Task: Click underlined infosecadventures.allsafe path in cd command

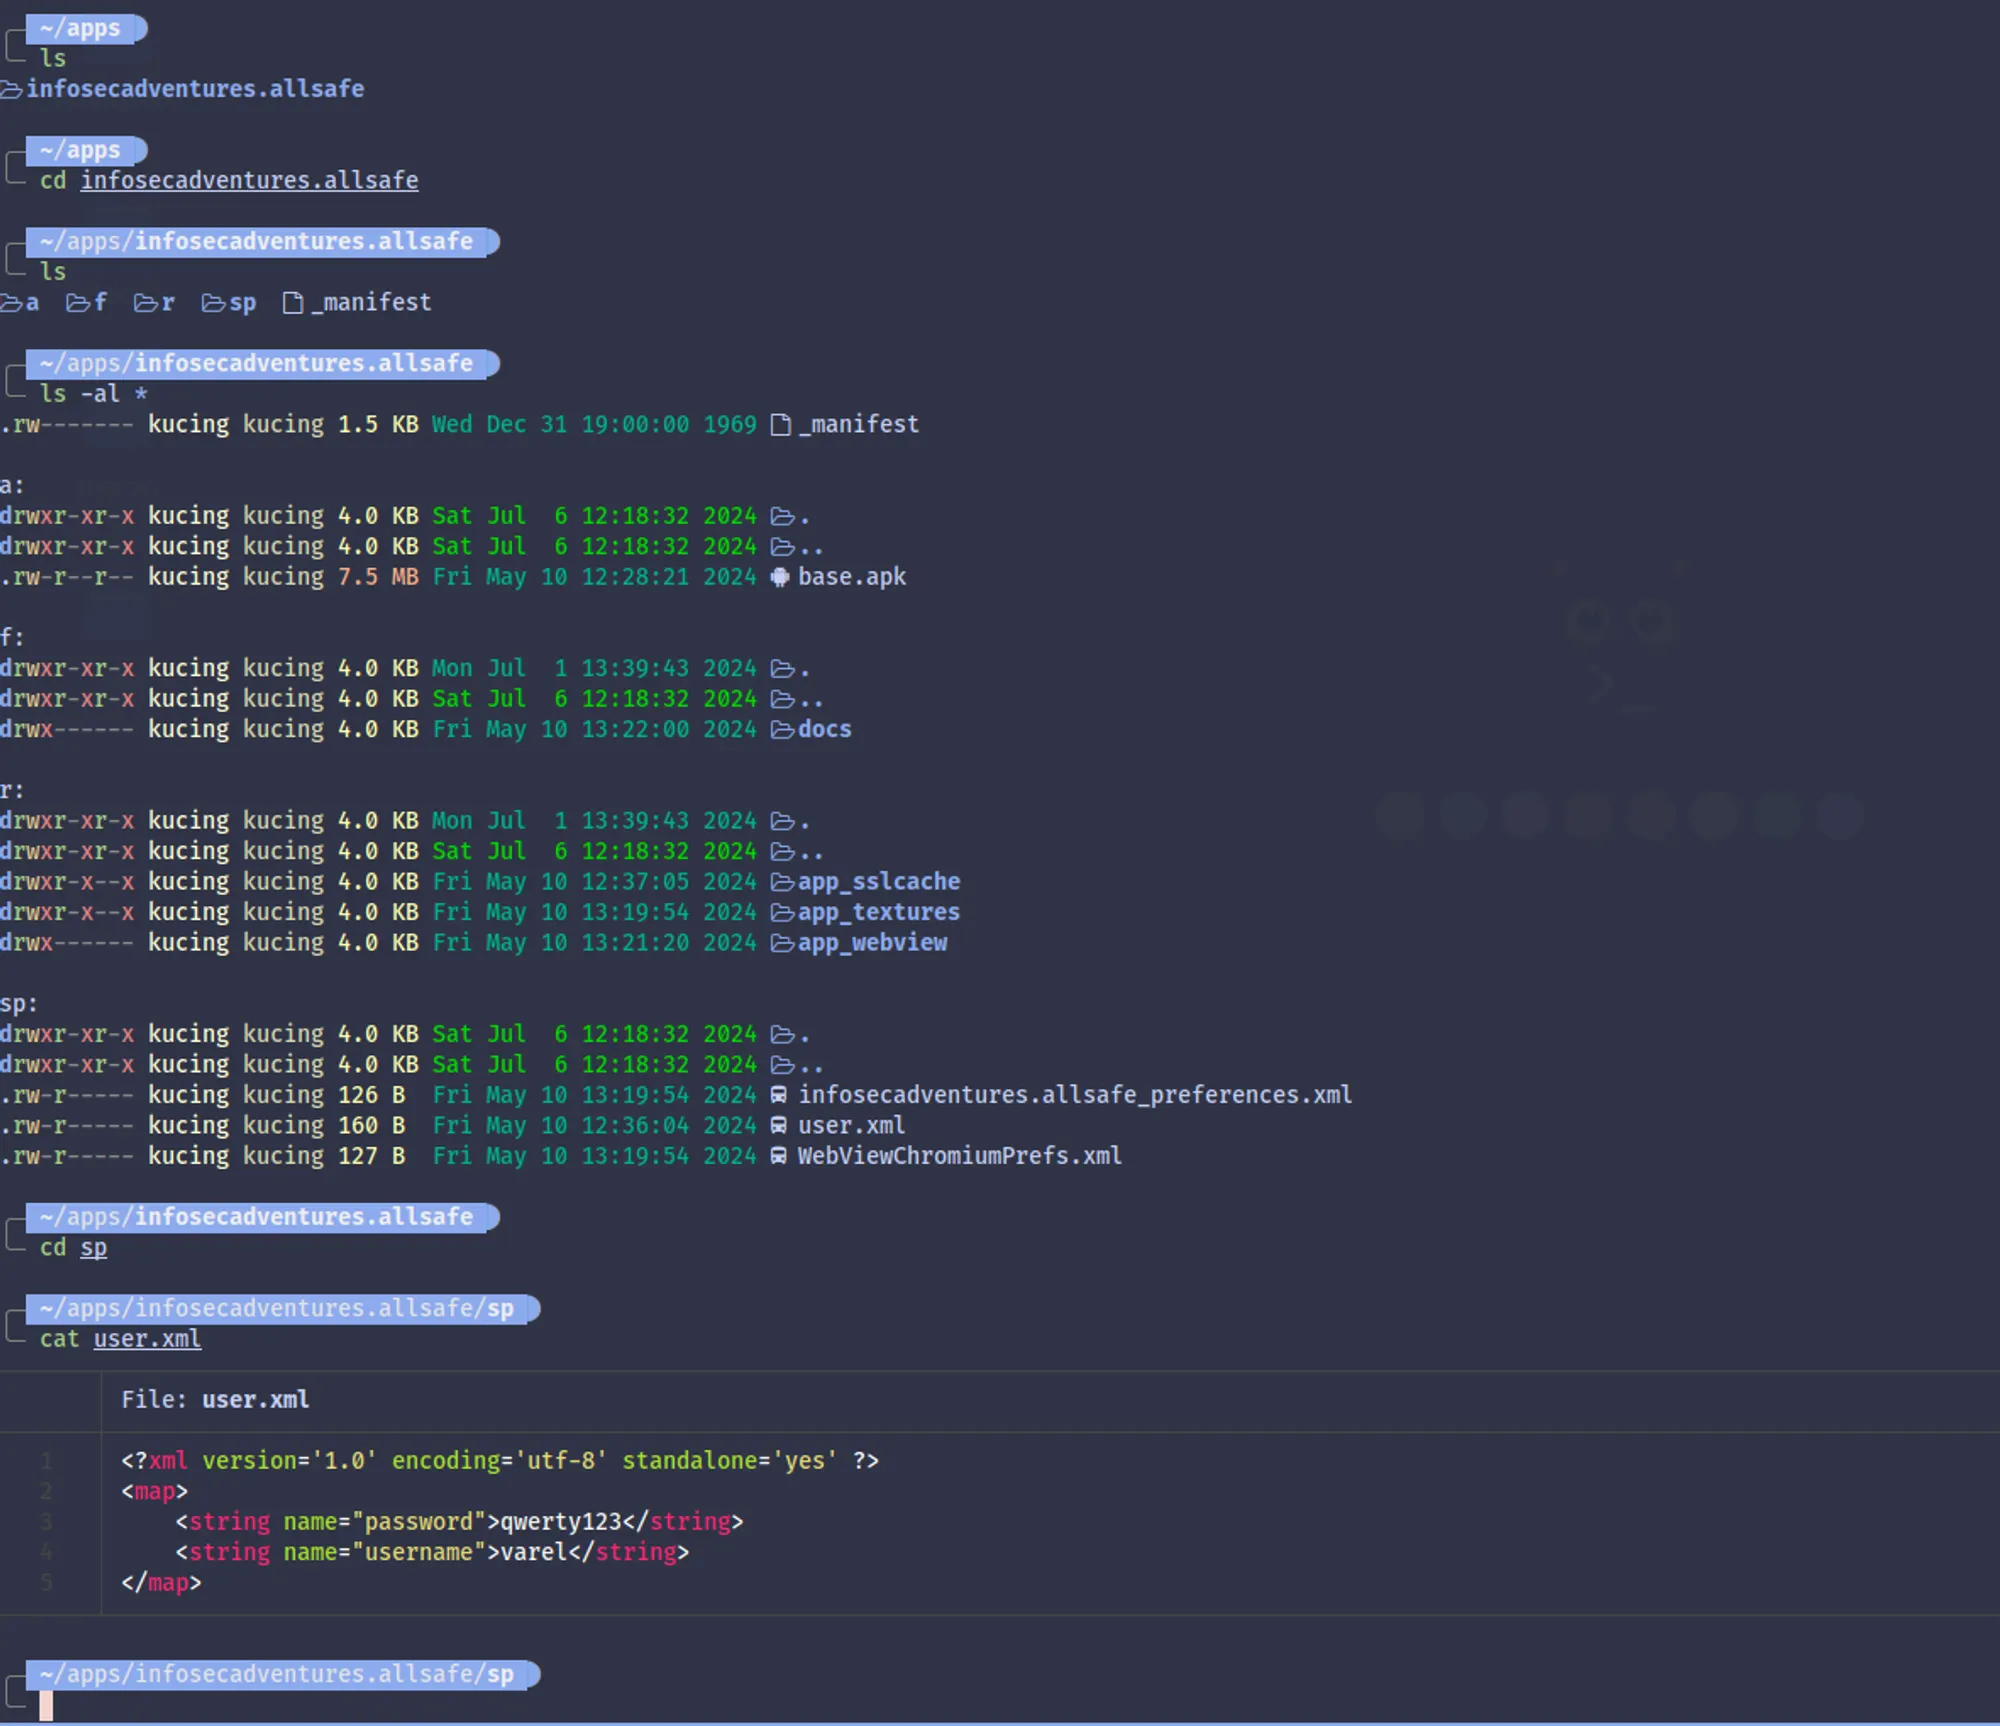Action: pos(249,180)
